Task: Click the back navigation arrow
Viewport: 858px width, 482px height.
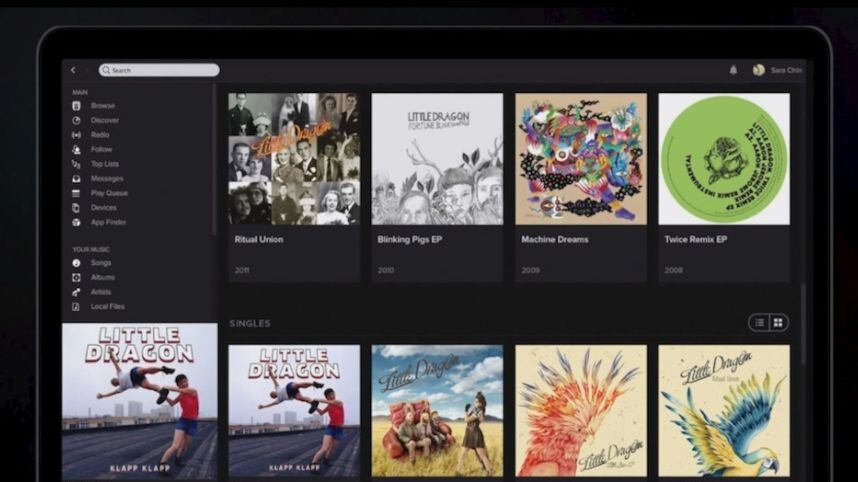Action: point(73,70)
